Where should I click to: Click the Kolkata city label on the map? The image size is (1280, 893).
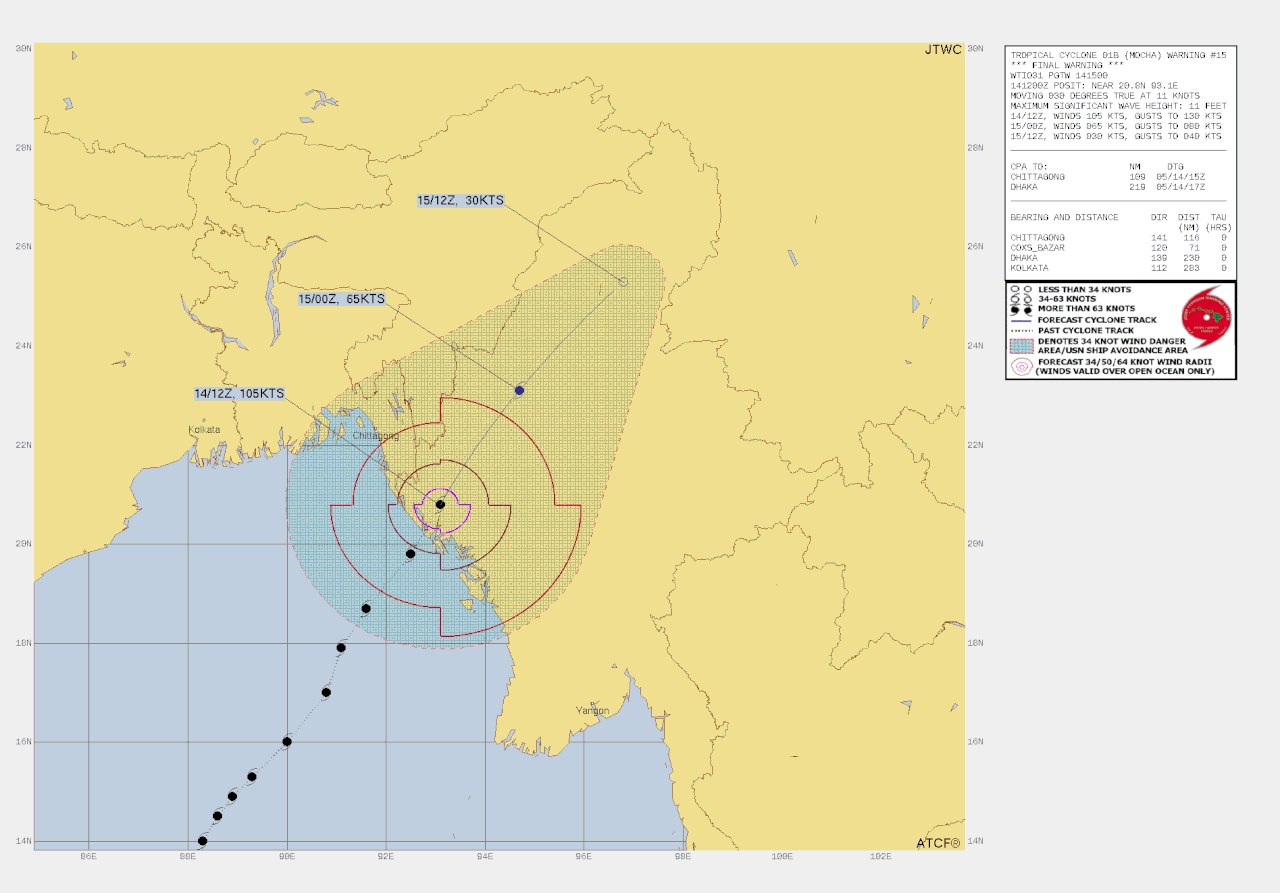[x=204, y=430]
